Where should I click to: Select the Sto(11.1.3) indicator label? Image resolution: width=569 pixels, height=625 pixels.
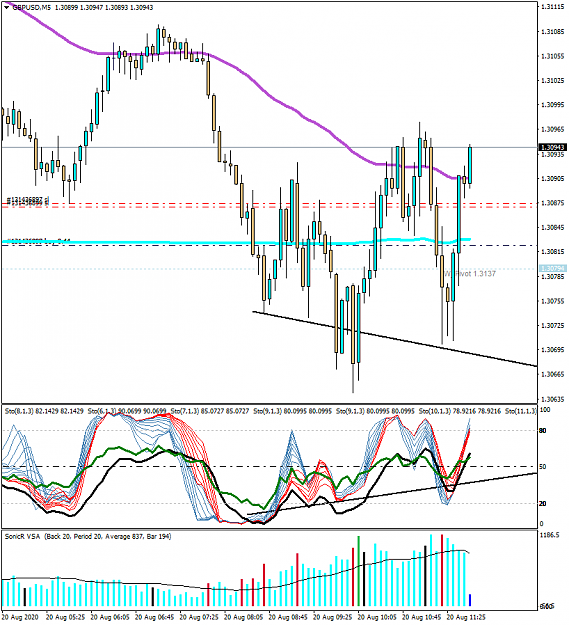tap(521, 411)
